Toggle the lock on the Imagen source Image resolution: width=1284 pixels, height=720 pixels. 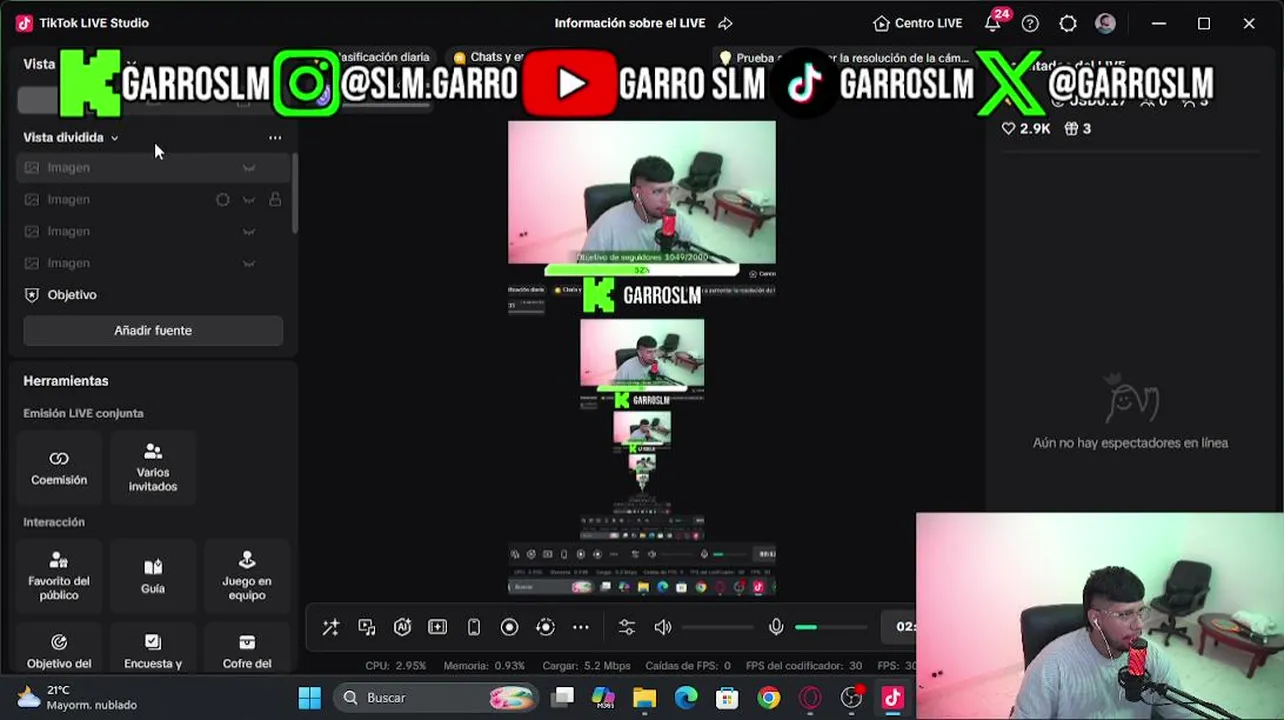click(275, 199)
